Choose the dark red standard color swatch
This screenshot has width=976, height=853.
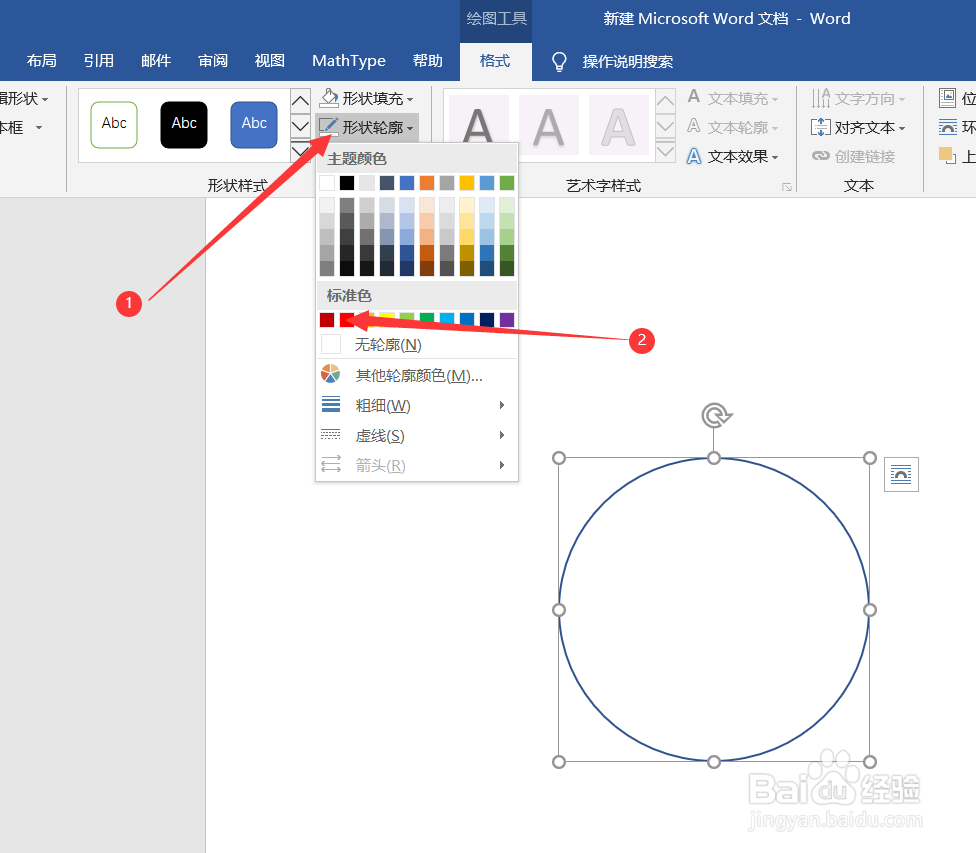(x=327, y=320)
